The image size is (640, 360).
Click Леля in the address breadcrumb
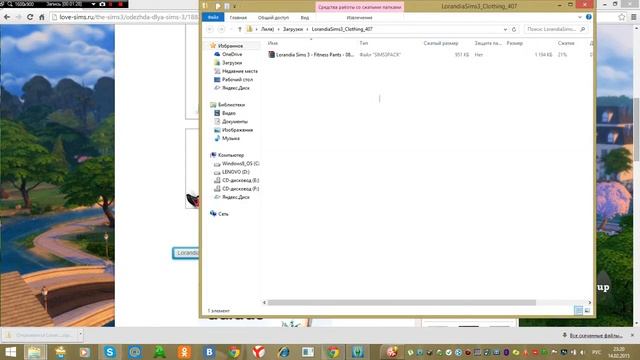[267, 29]
